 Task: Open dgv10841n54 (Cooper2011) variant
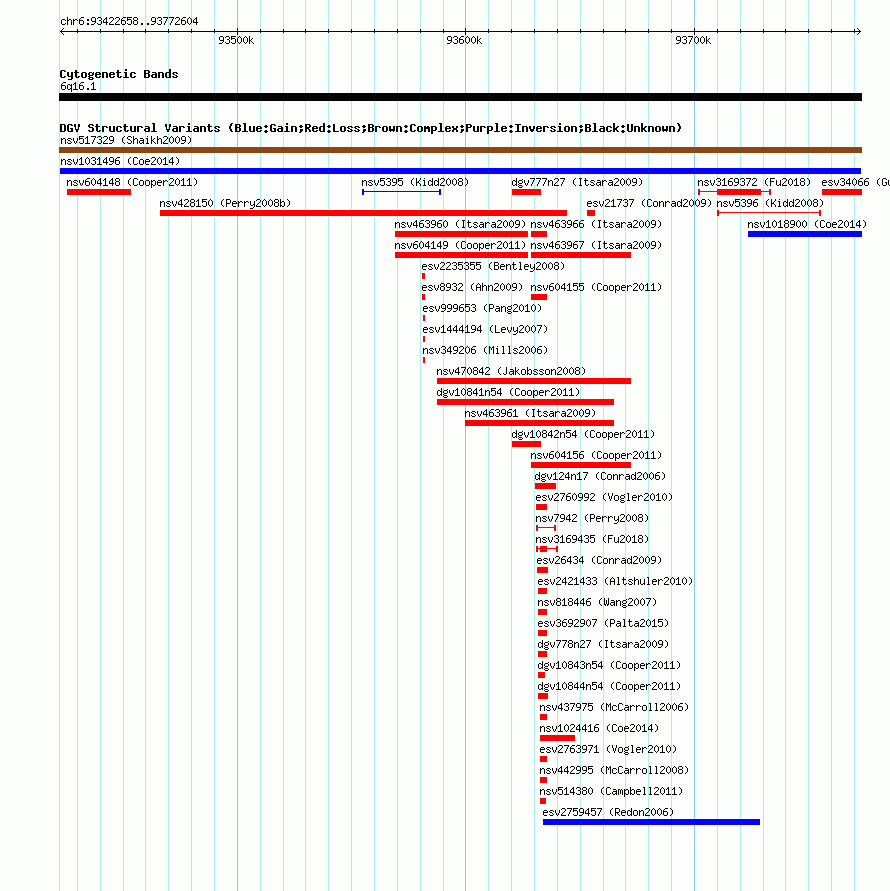pyautogui.click(x=508, y=393)
